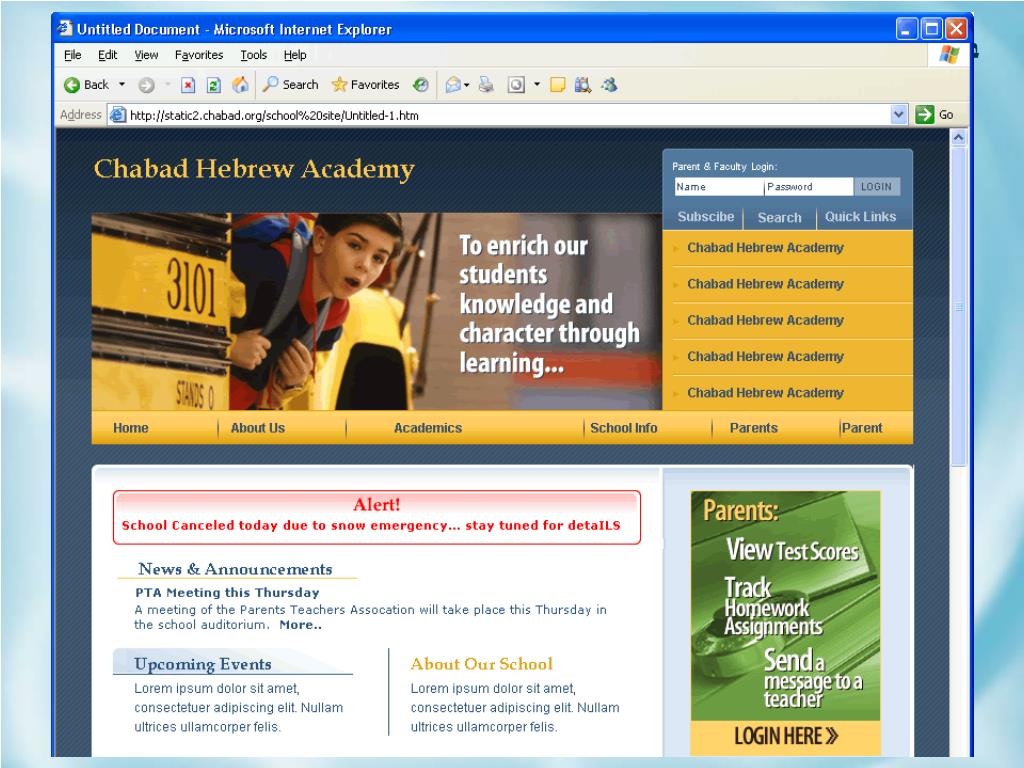1024x768 pixels.
Task: Open the File menu
Action: [x=72, y=56]
